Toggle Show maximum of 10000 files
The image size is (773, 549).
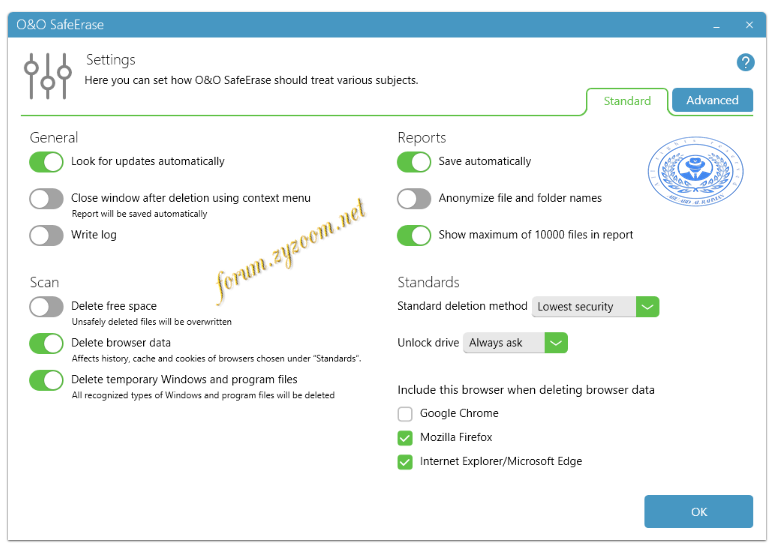click(414, 235)
